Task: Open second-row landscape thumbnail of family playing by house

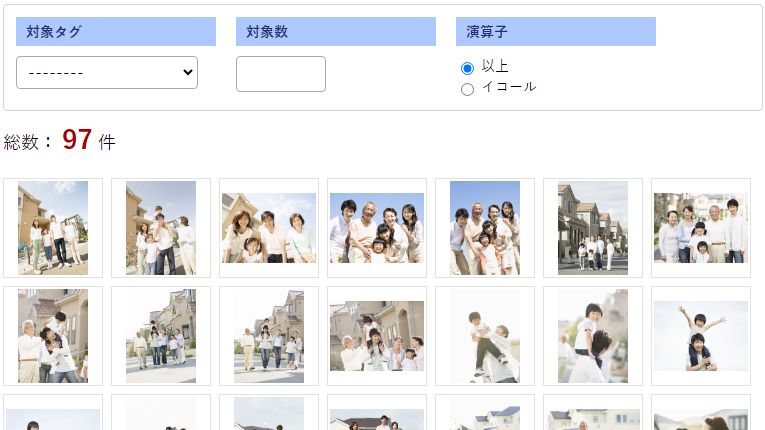Action: [377, 336]
